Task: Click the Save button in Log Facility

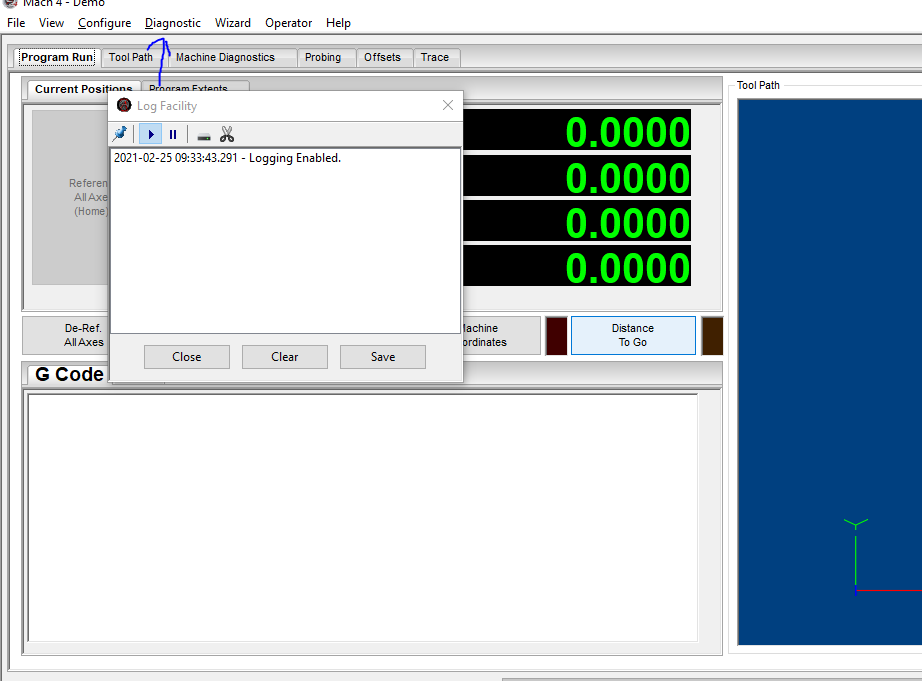Action: [x=382, y=357]
